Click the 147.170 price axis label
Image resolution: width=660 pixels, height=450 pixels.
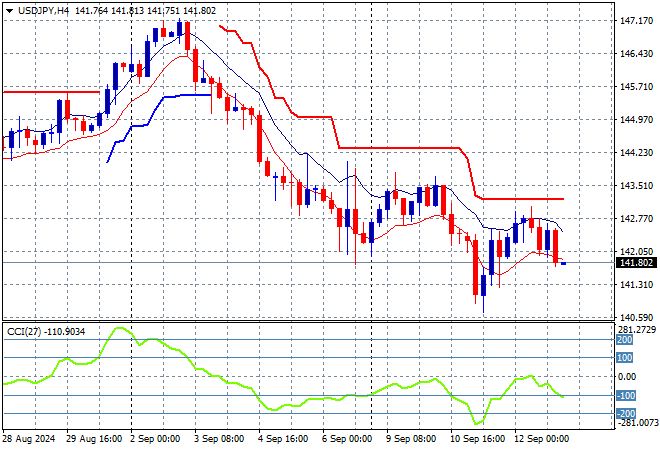tap(635, 20)
